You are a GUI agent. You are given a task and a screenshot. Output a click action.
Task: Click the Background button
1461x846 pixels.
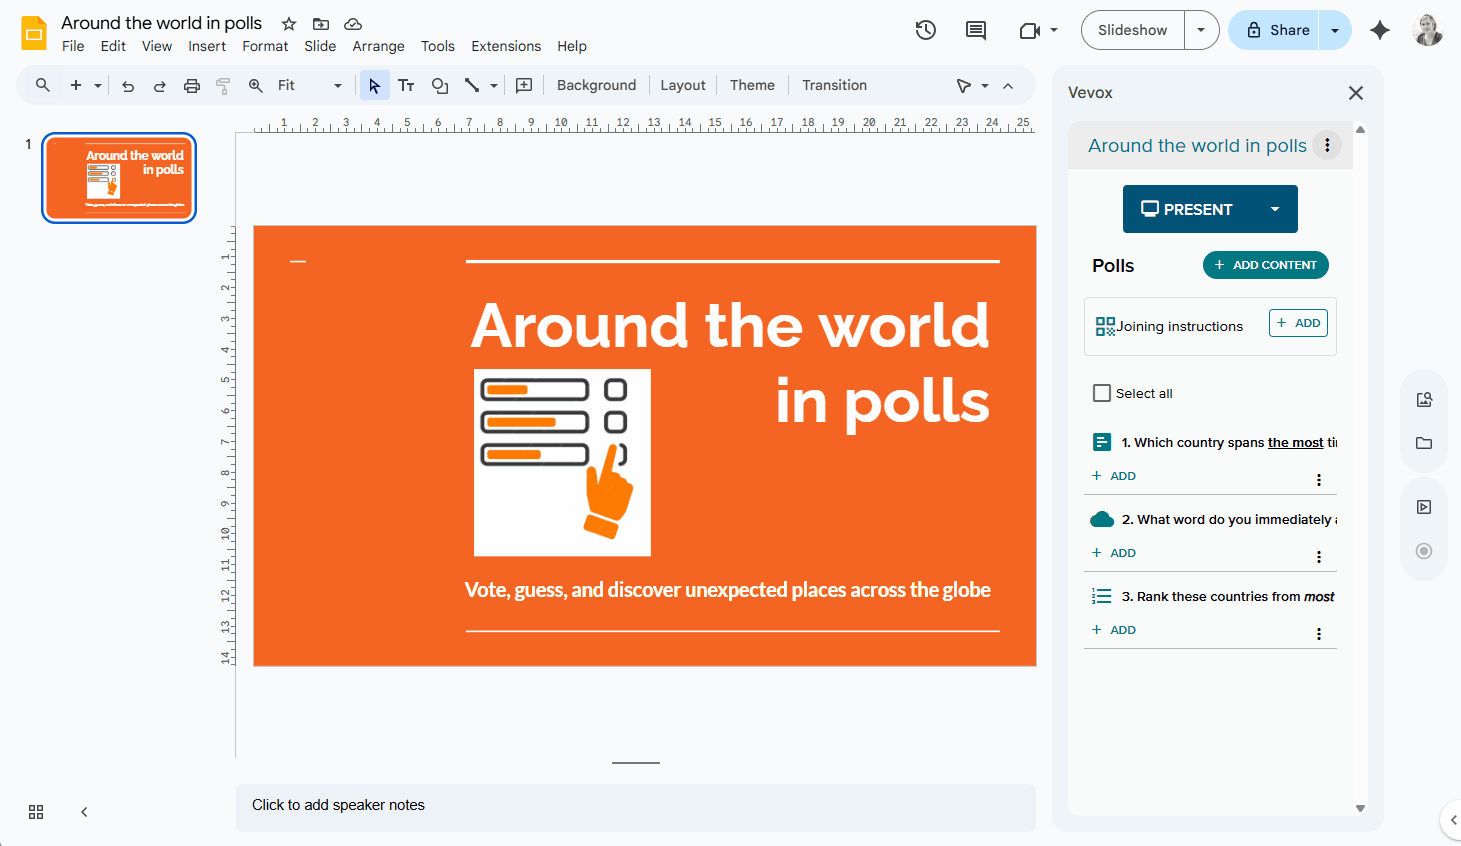point(596,85)
